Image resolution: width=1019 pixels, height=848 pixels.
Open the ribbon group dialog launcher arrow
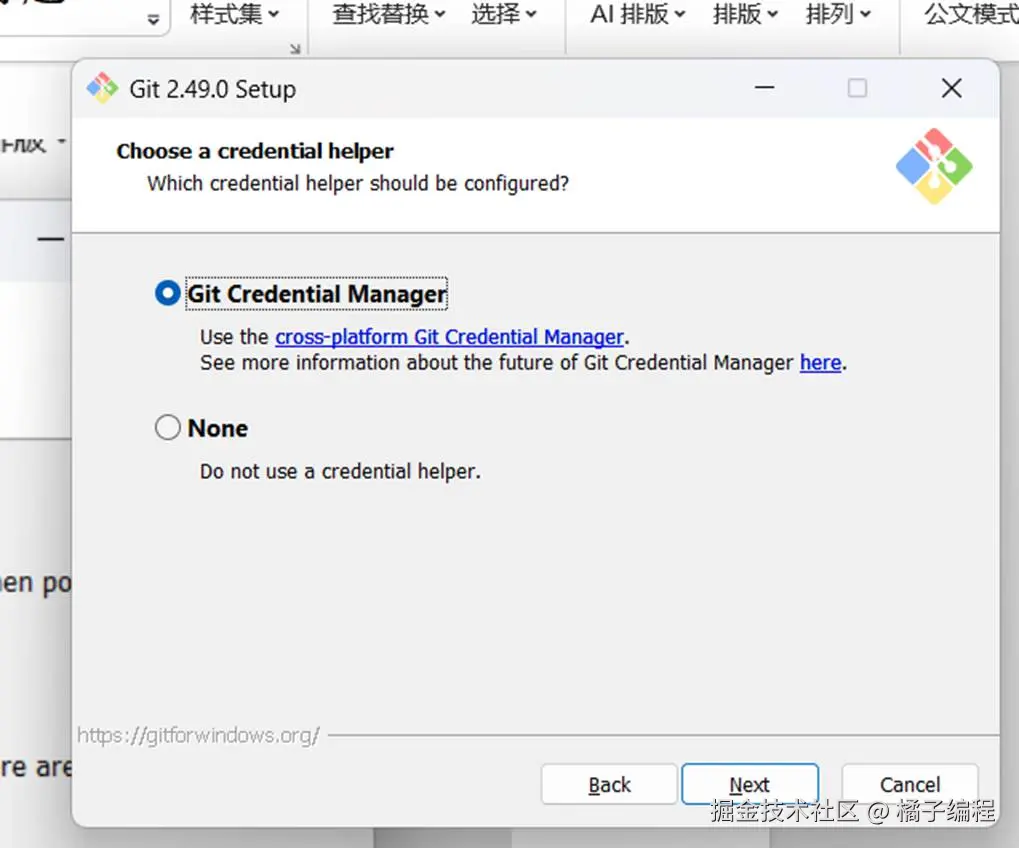(x=295, y=48)
